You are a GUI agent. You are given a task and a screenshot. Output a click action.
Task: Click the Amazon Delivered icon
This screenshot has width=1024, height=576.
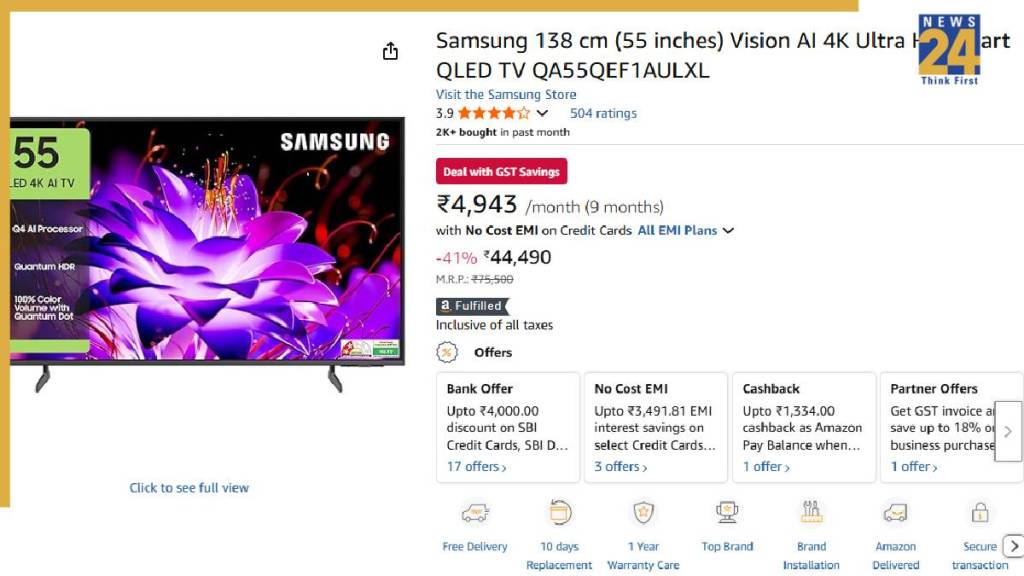pyautogui.click(x=895, y=513)
